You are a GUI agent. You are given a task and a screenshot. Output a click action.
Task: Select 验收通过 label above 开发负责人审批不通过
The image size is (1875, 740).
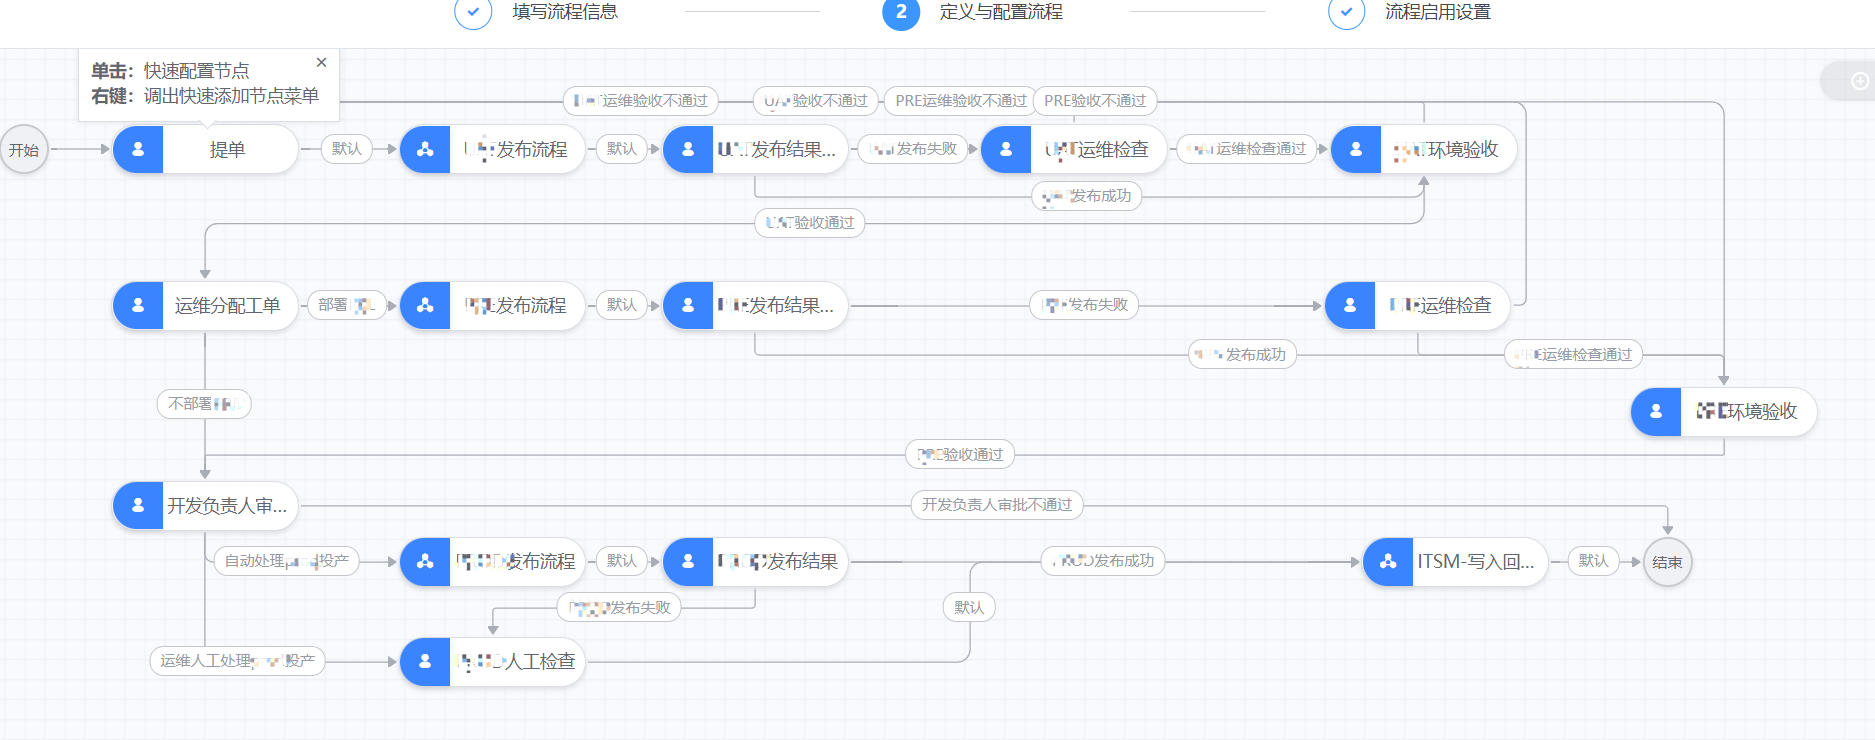[960, 455]
